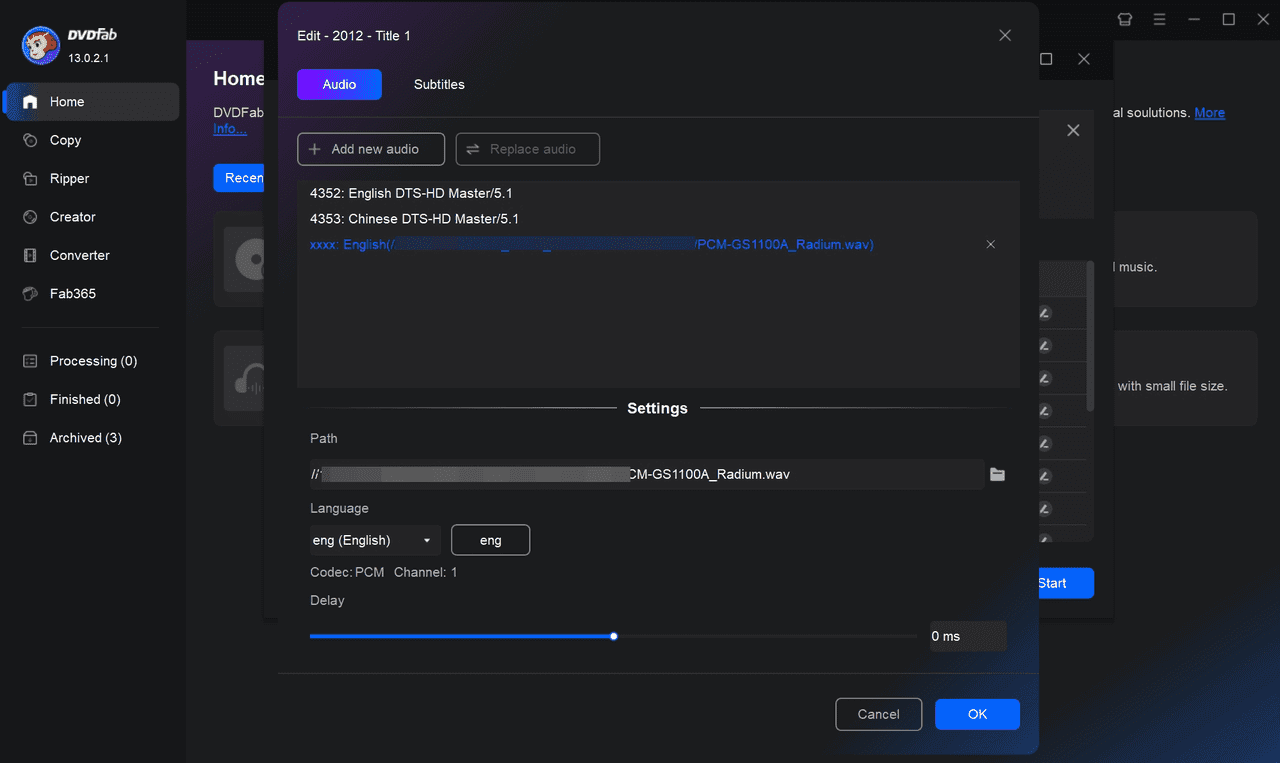Click the Fab365 icon
This screenshot has width=1280, height=763.
(x=30, y=294)
